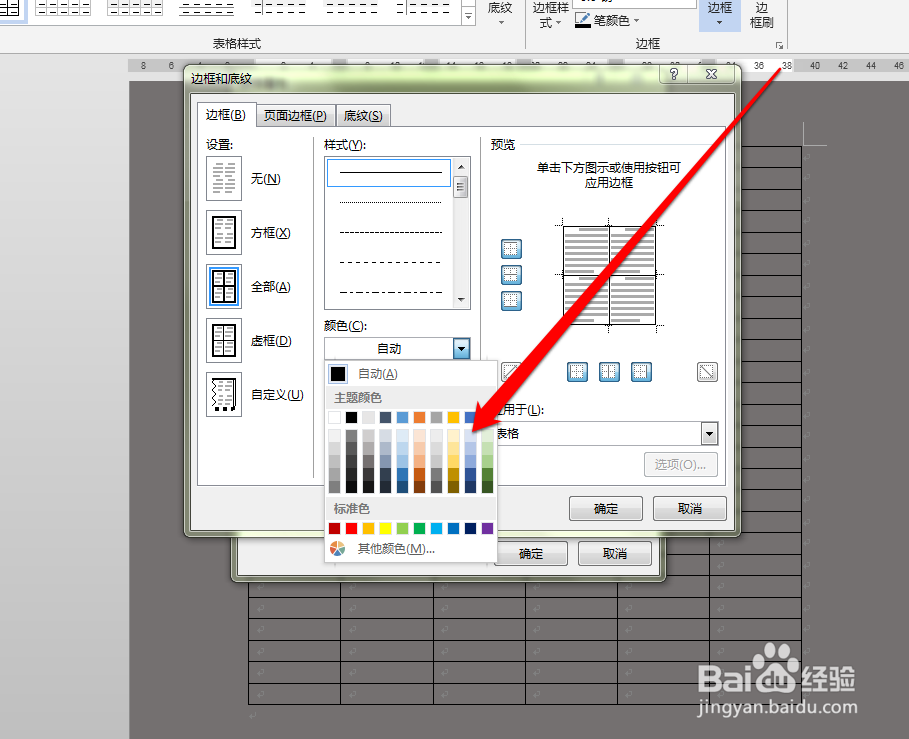This screenshot has width=909, height=739.
Task: Switch to the 边框(B) tab
Action: 226,115
